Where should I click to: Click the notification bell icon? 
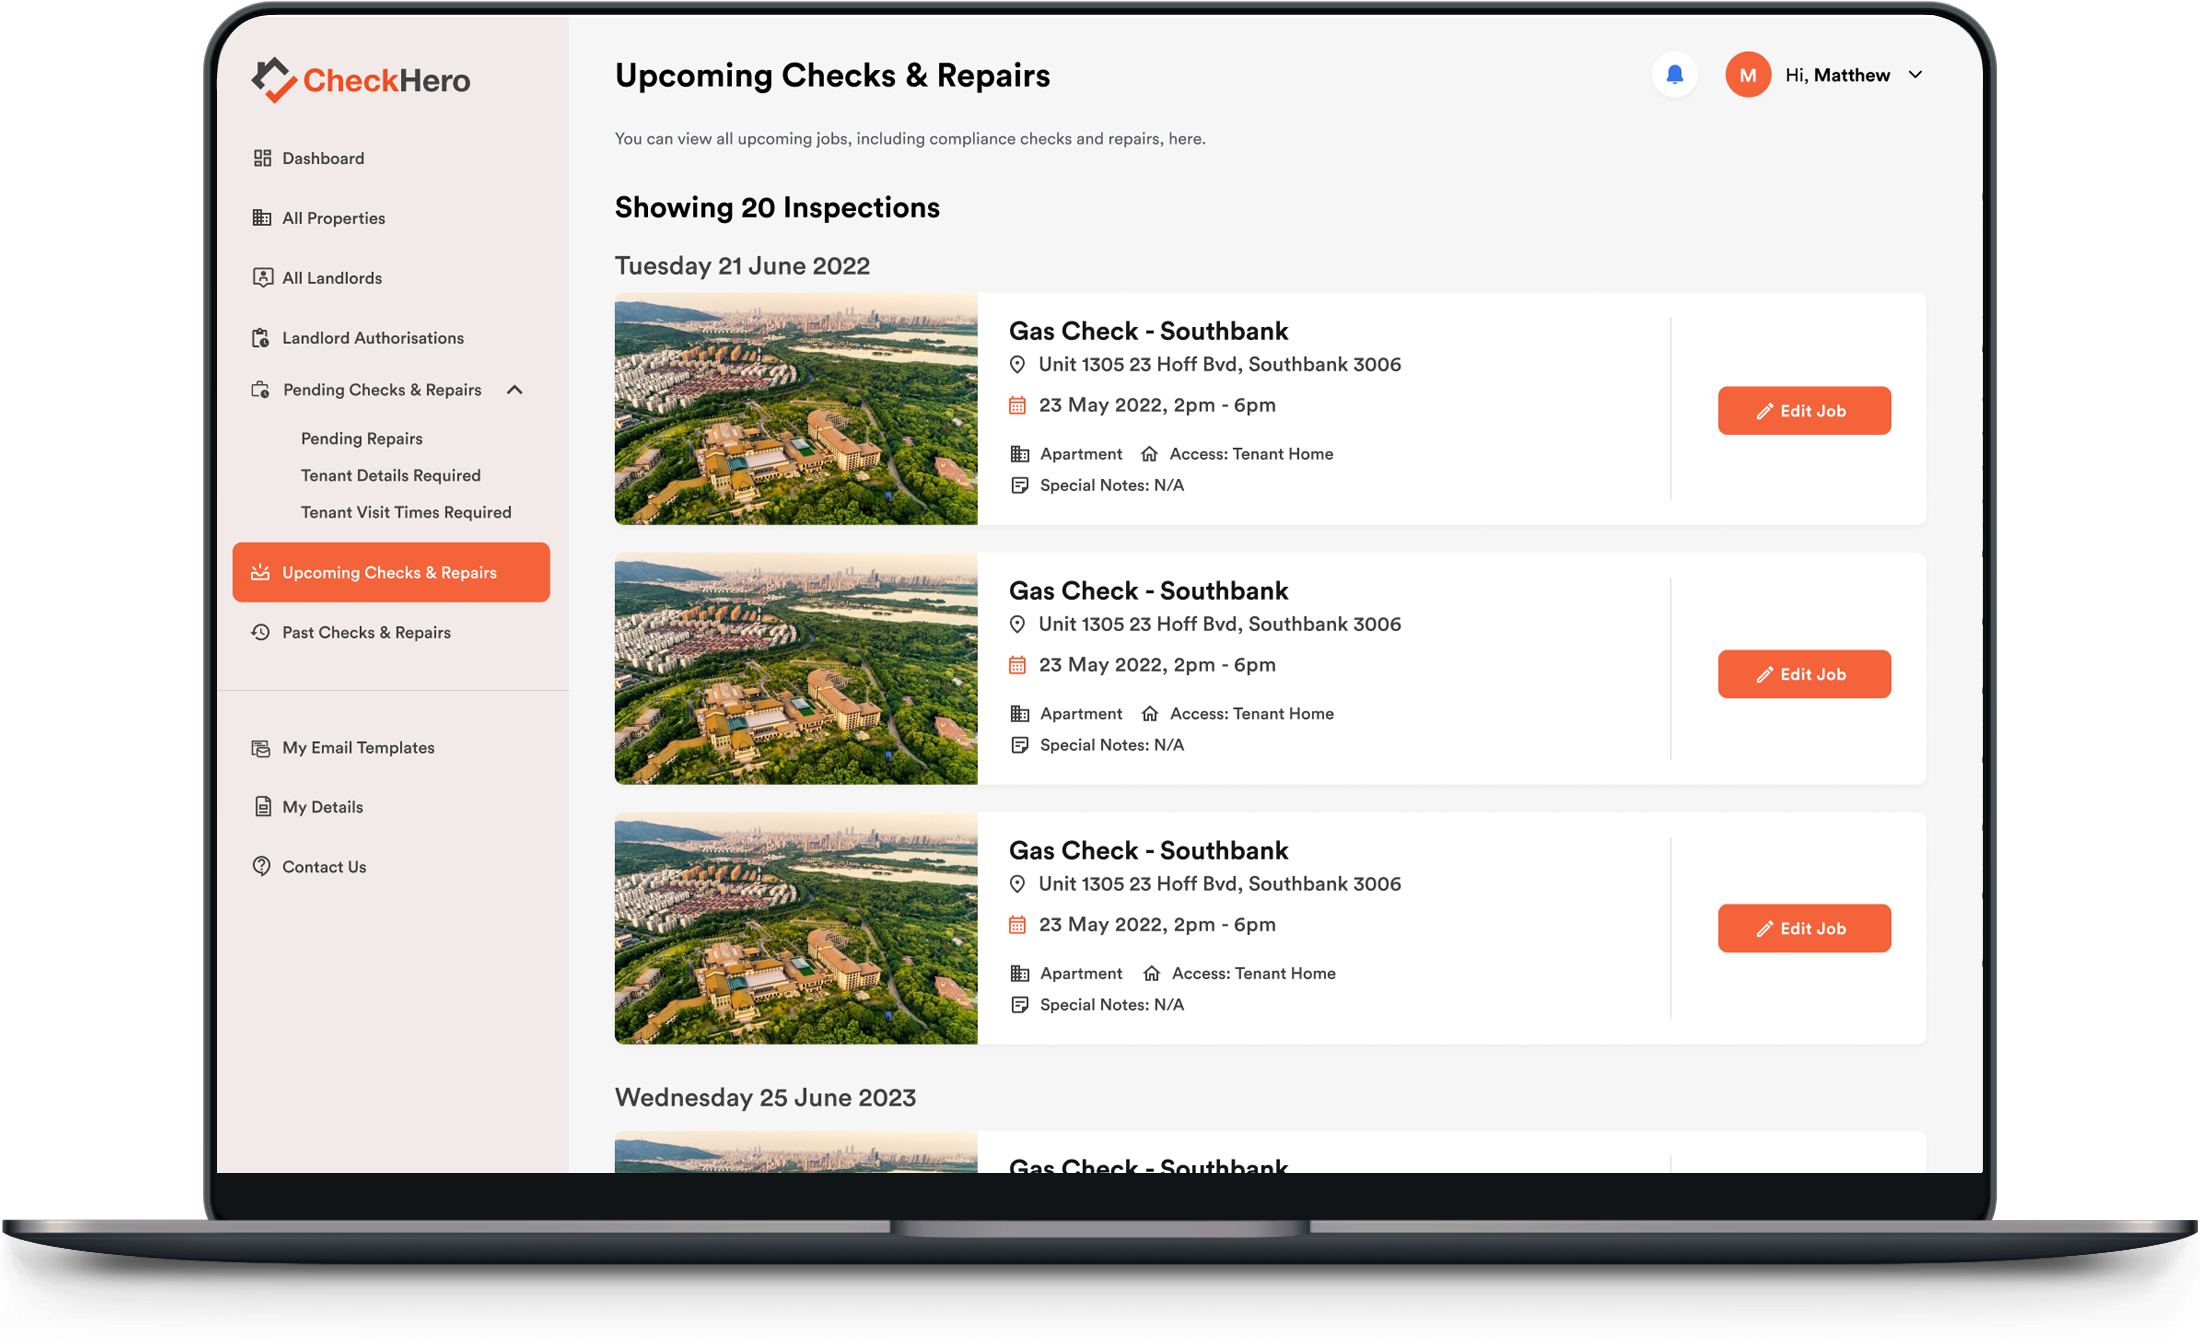click(1674, 74)
